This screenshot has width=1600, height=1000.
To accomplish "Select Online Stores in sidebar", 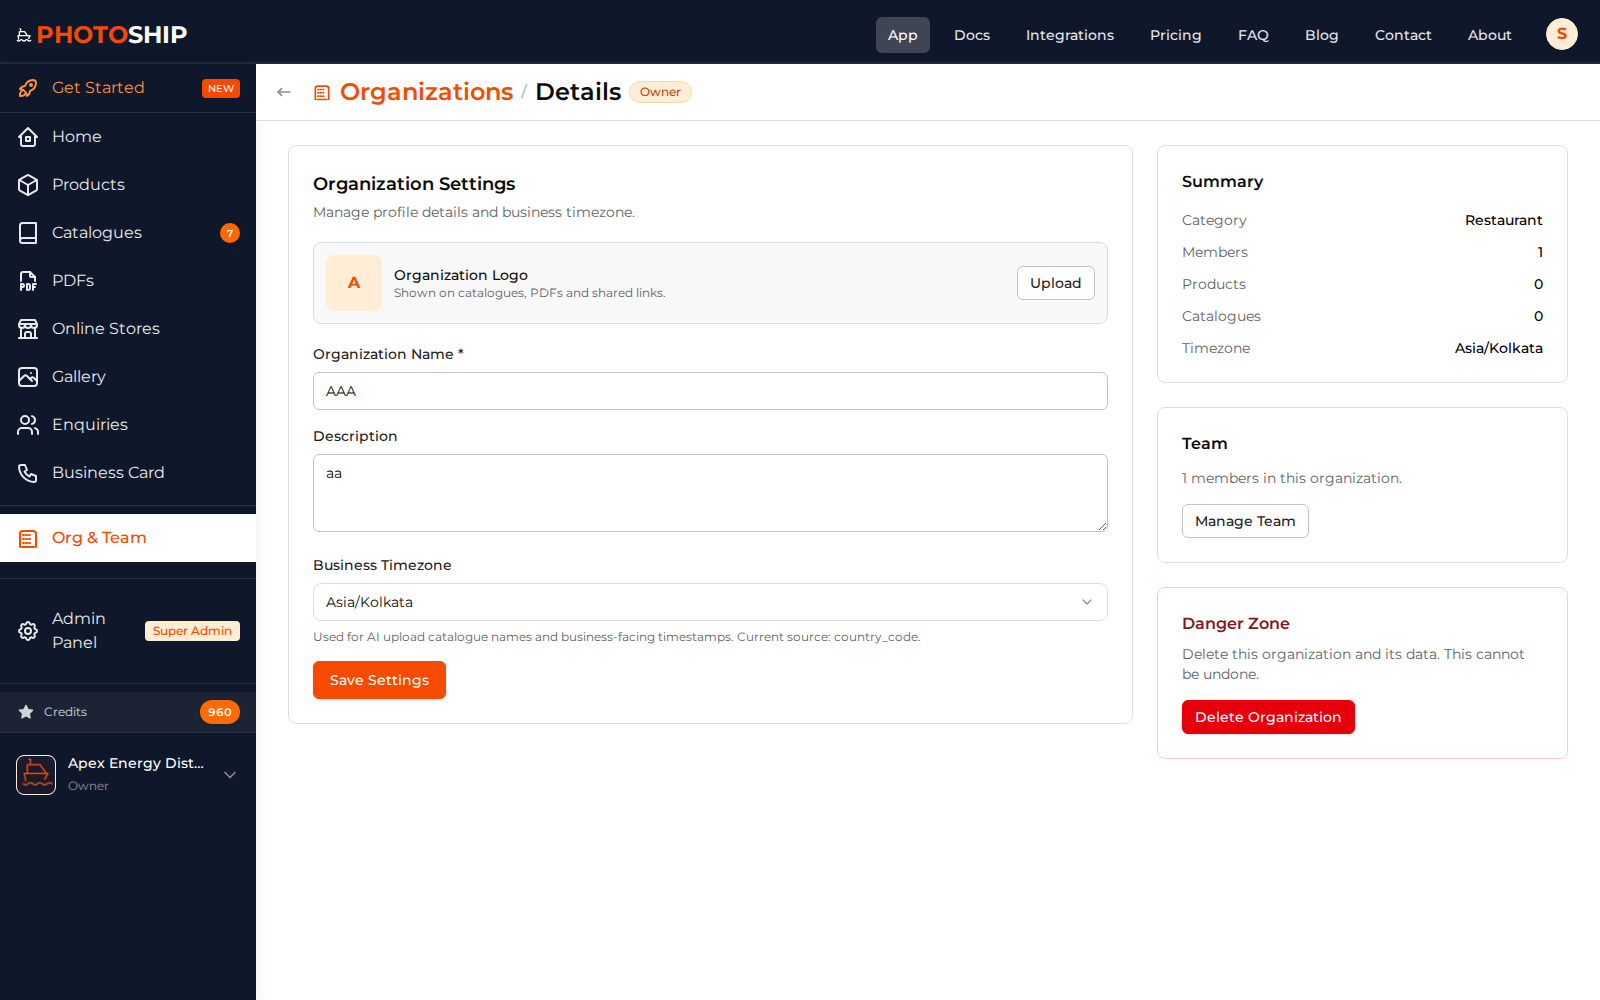I will (x=128, y=329).
